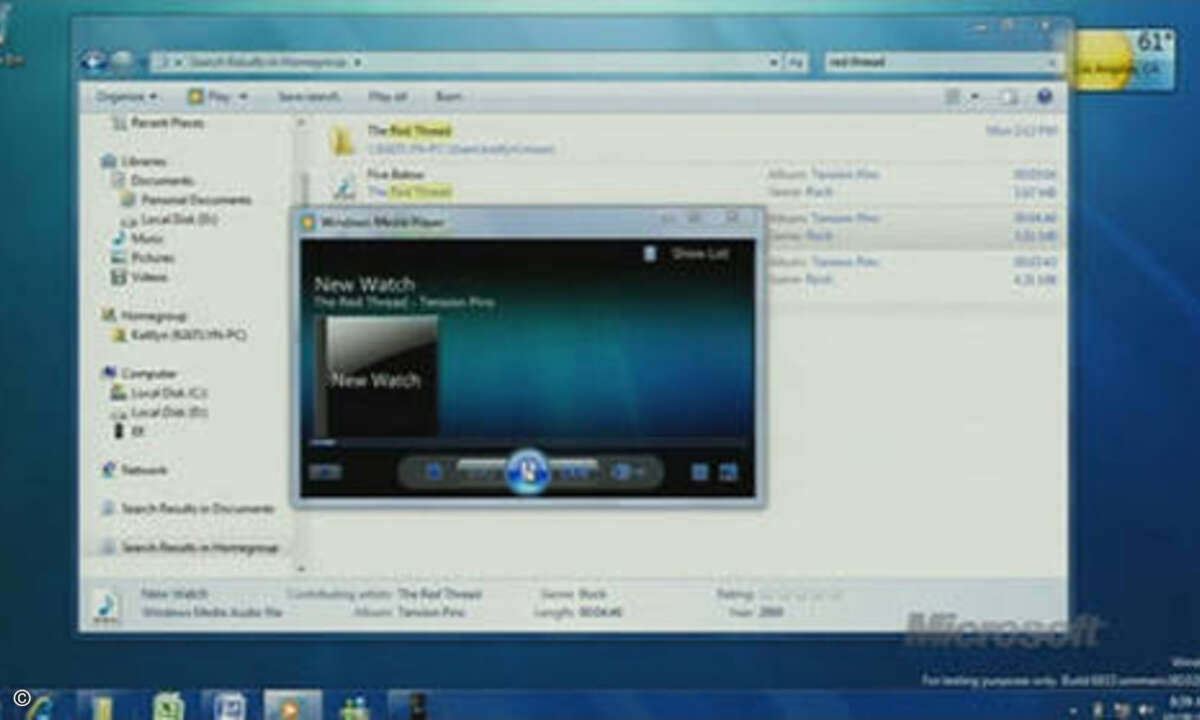Click the Media Player seek progress bar
The width and height of the screenshot is (1200, 720).
[x=527, y=442]
